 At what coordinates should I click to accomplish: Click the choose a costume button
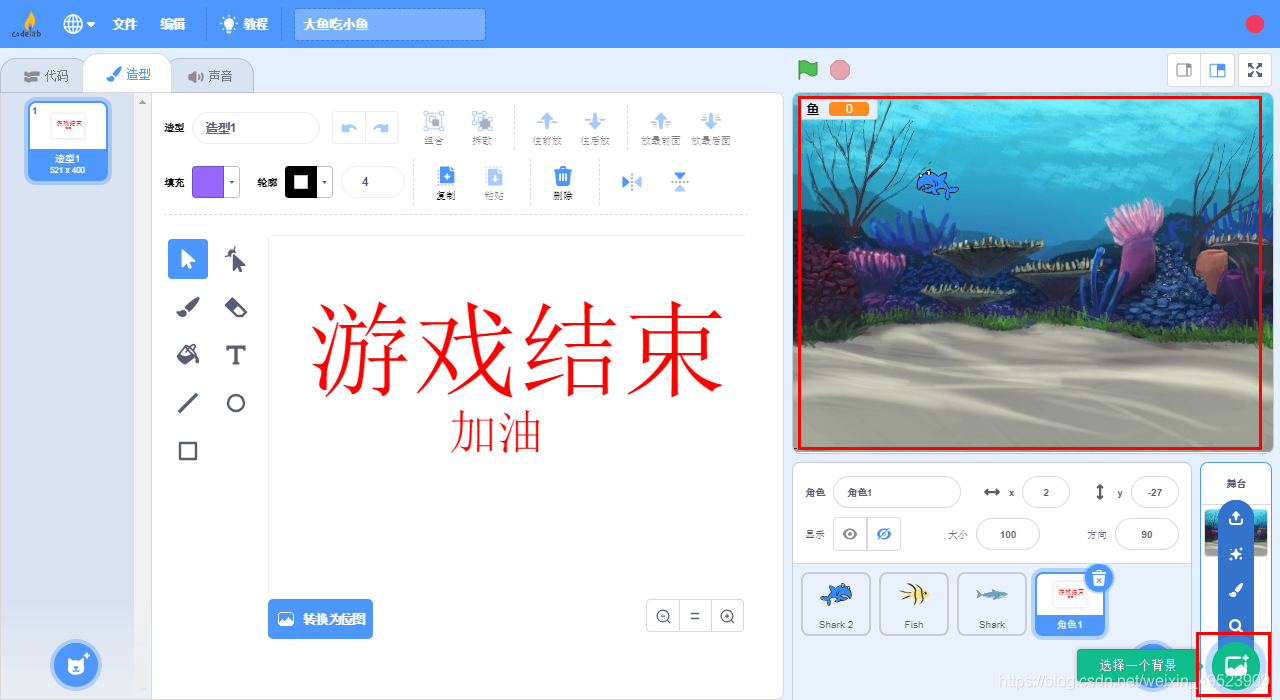76,664
